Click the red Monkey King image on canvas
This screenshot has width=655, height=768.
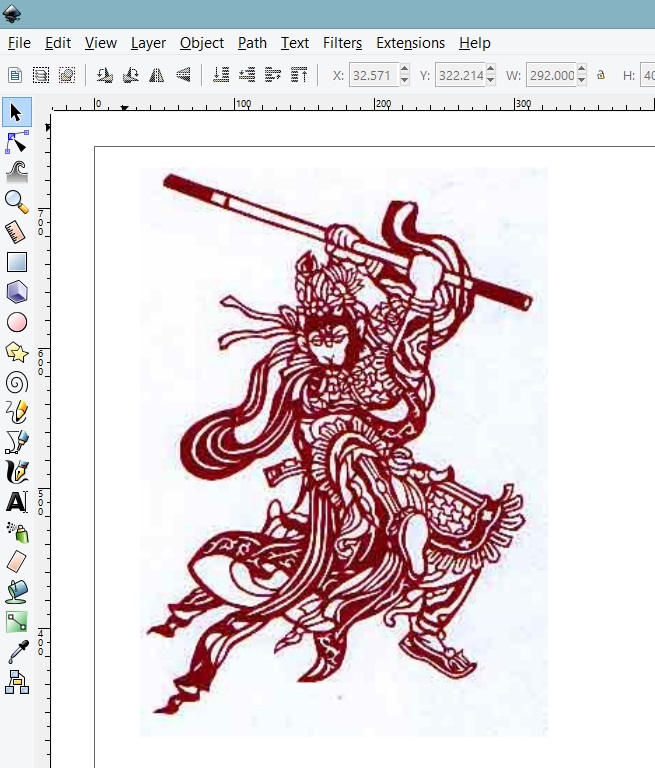tap(344, 451)
